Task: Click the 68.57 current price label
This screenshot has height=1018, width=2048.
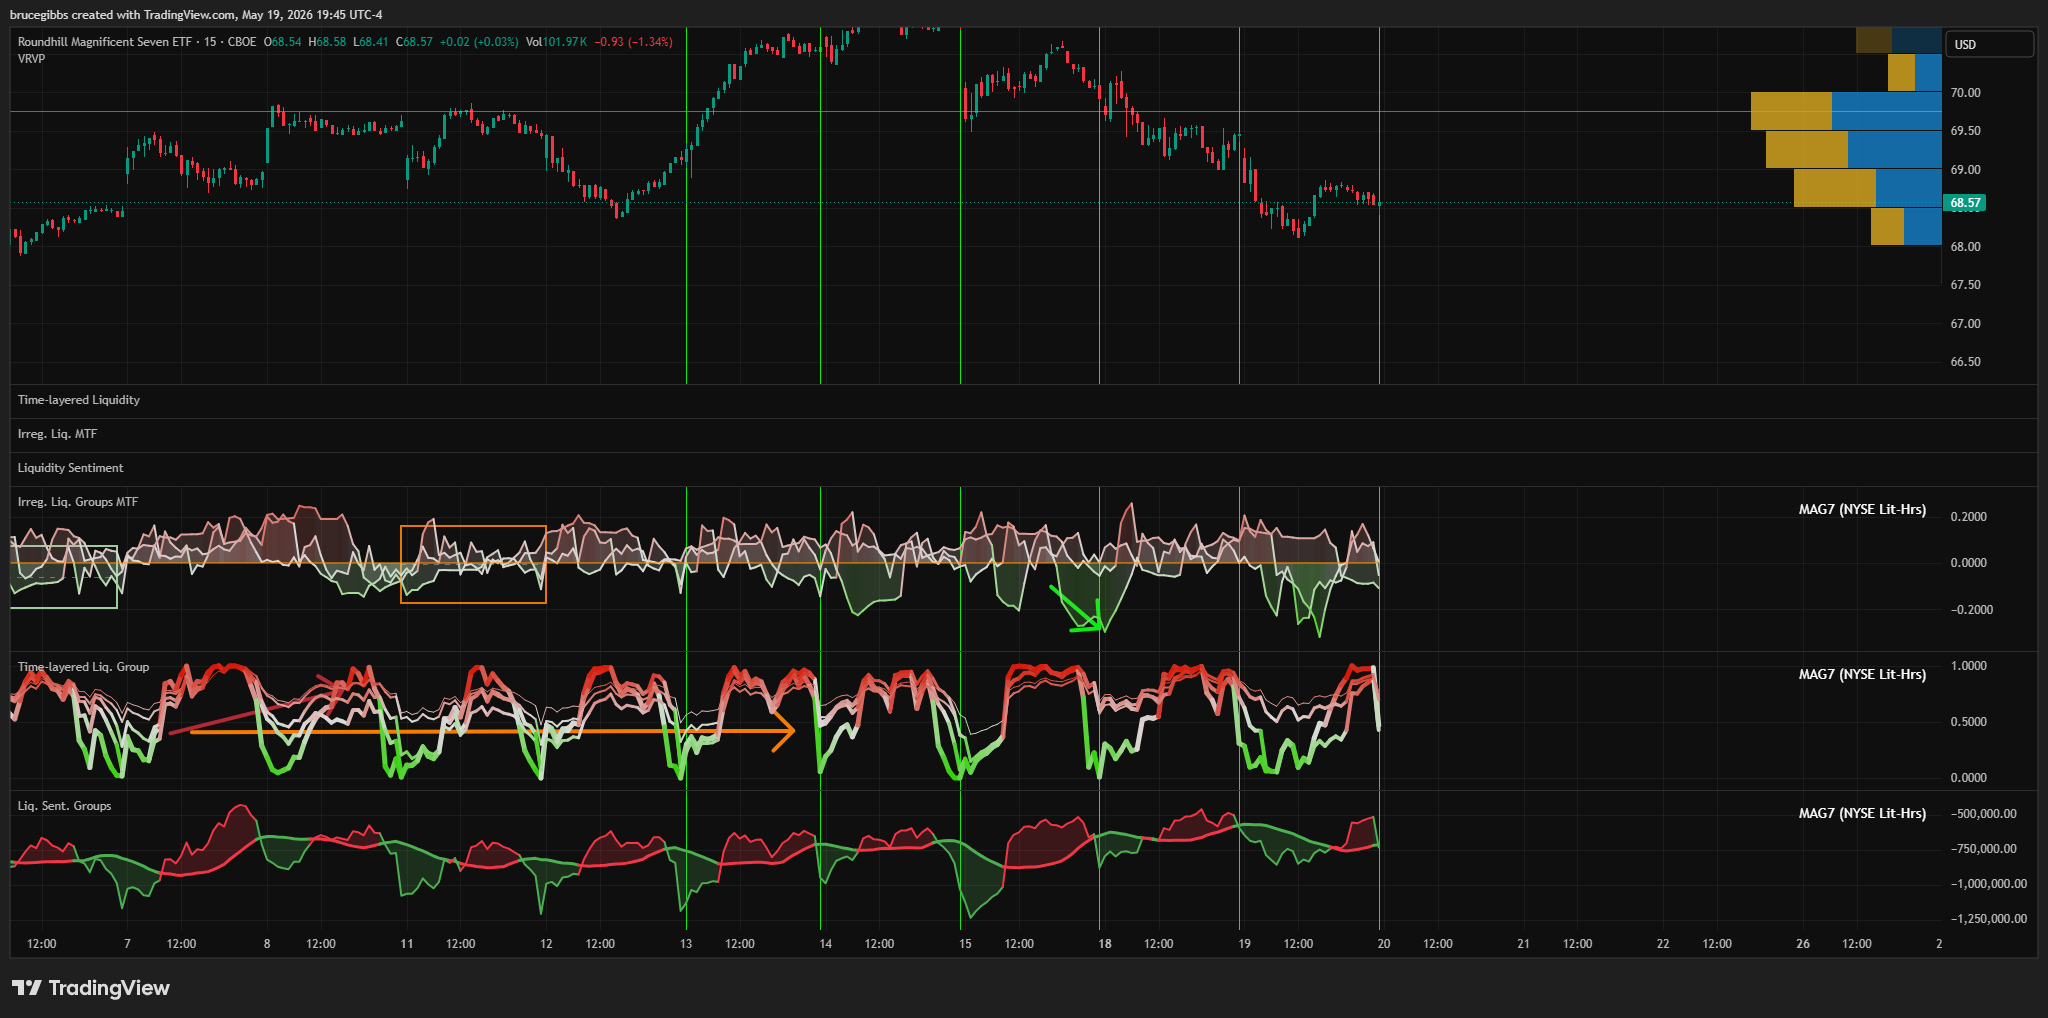Action: coord(1965,203)
